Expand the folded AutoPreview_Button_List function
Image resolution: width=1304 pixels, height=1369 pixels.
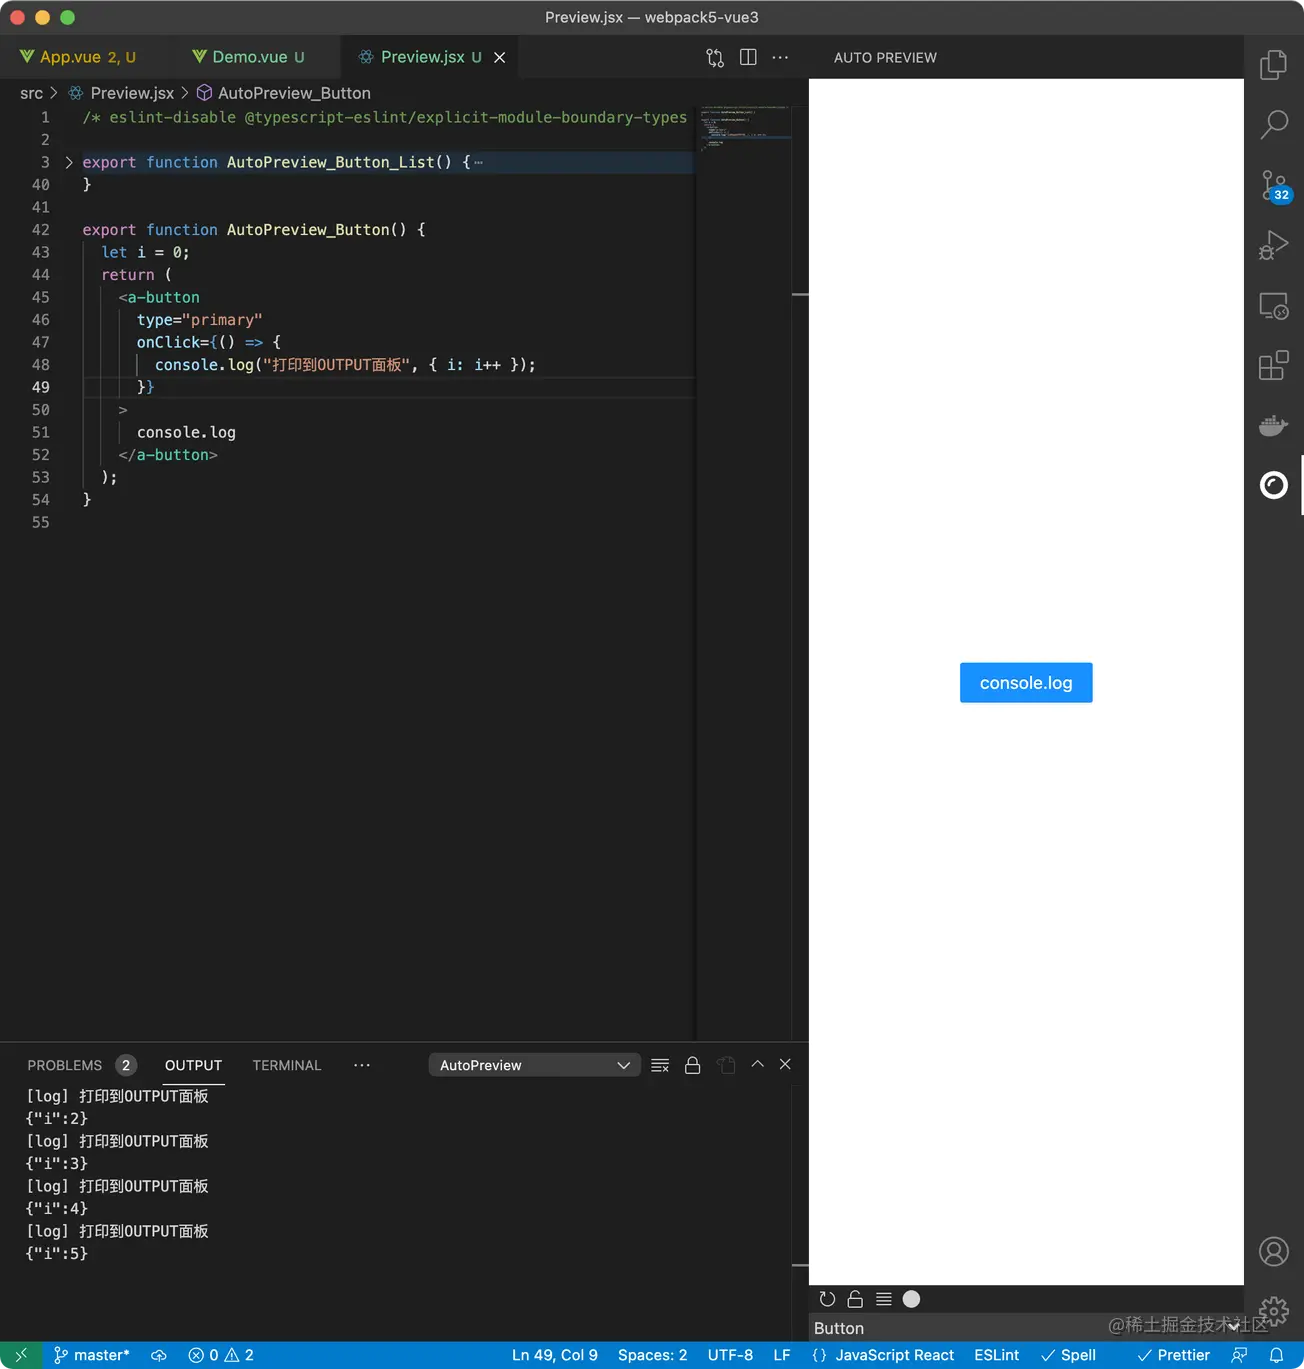(x=69, y=162)
